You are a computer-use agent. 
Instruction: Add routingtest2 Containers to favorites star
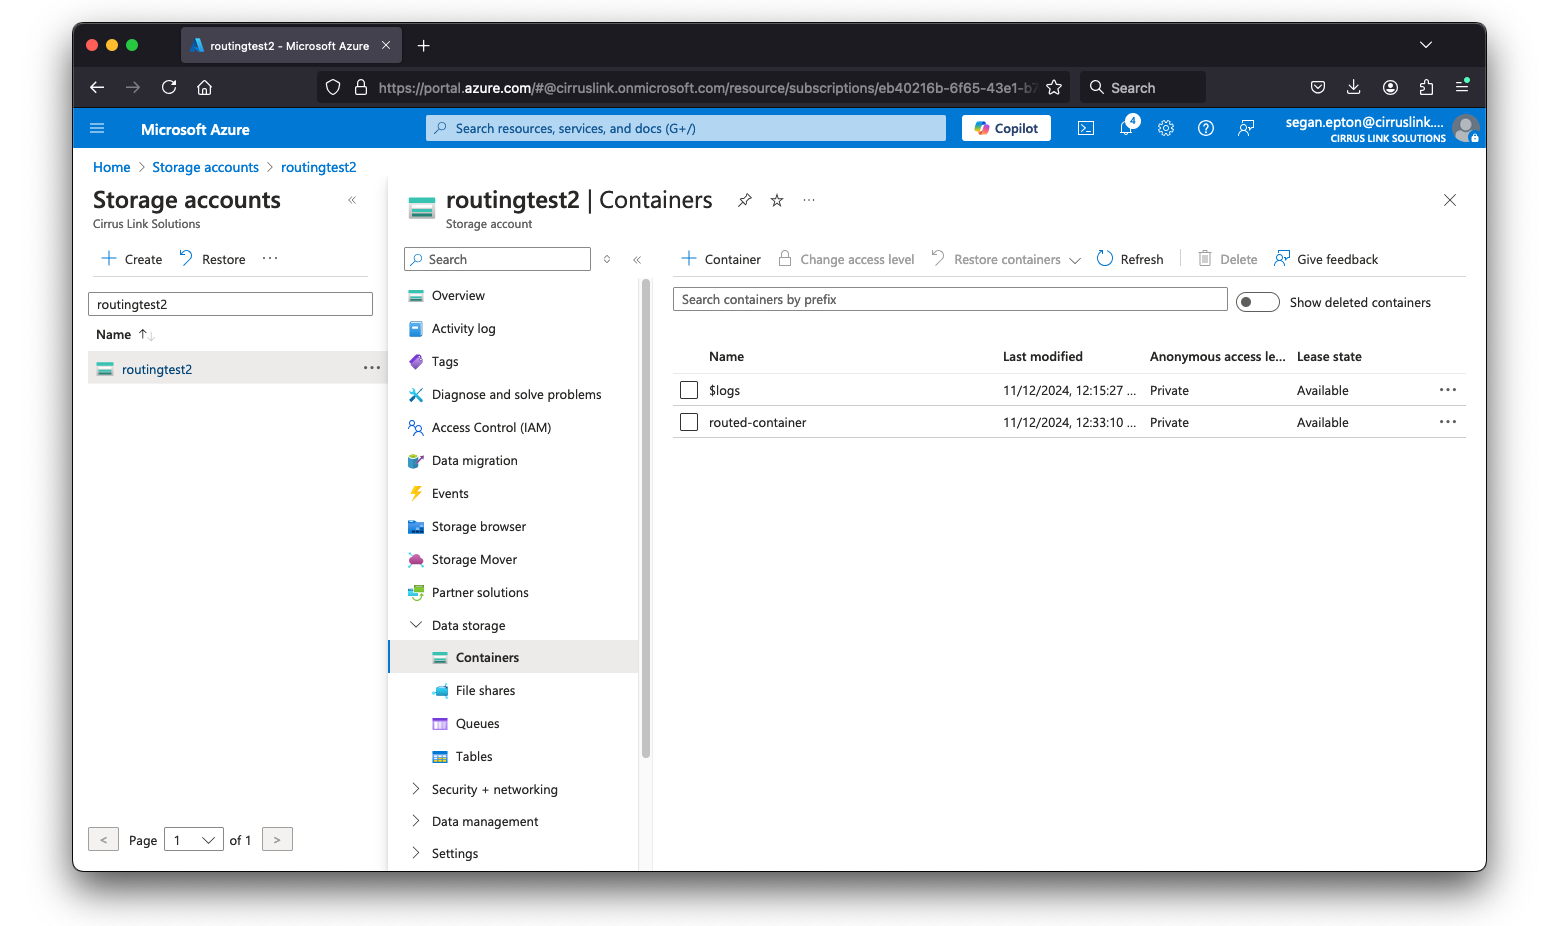coord(777,200)
